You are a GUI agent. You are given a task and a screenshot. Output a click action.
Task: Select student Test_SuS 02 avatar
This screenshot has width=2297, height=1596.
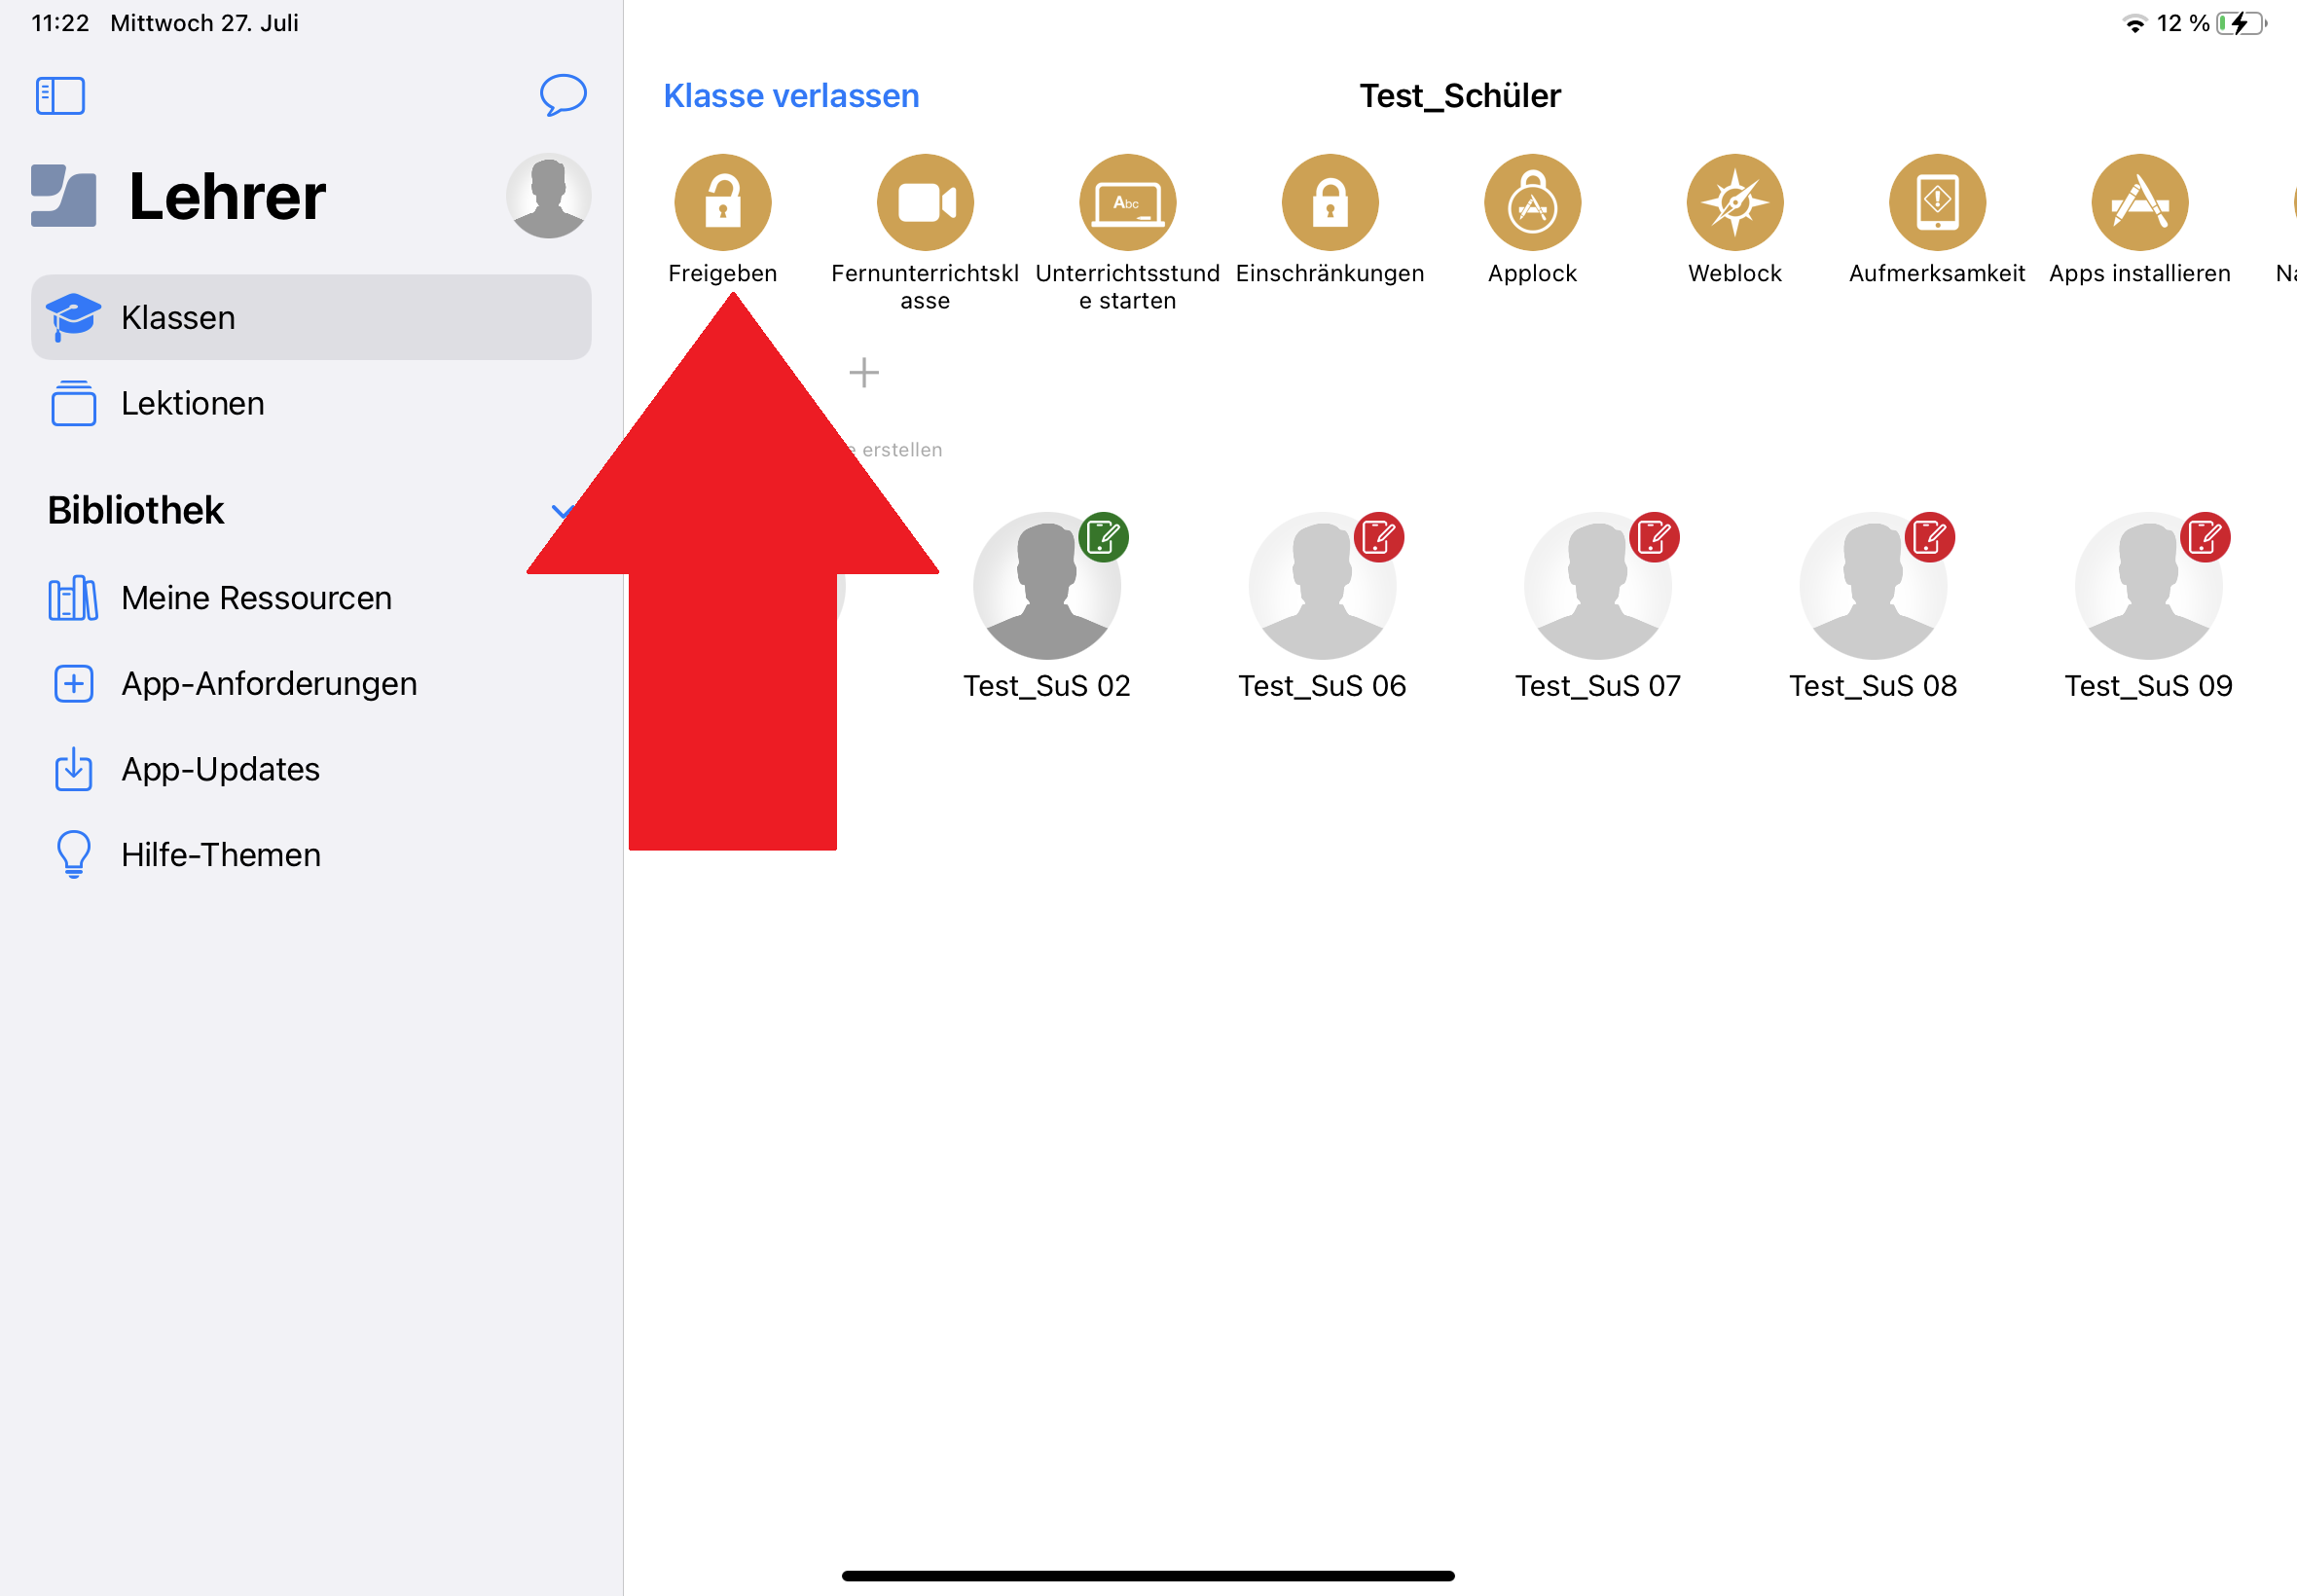(x=1047, y=586)
